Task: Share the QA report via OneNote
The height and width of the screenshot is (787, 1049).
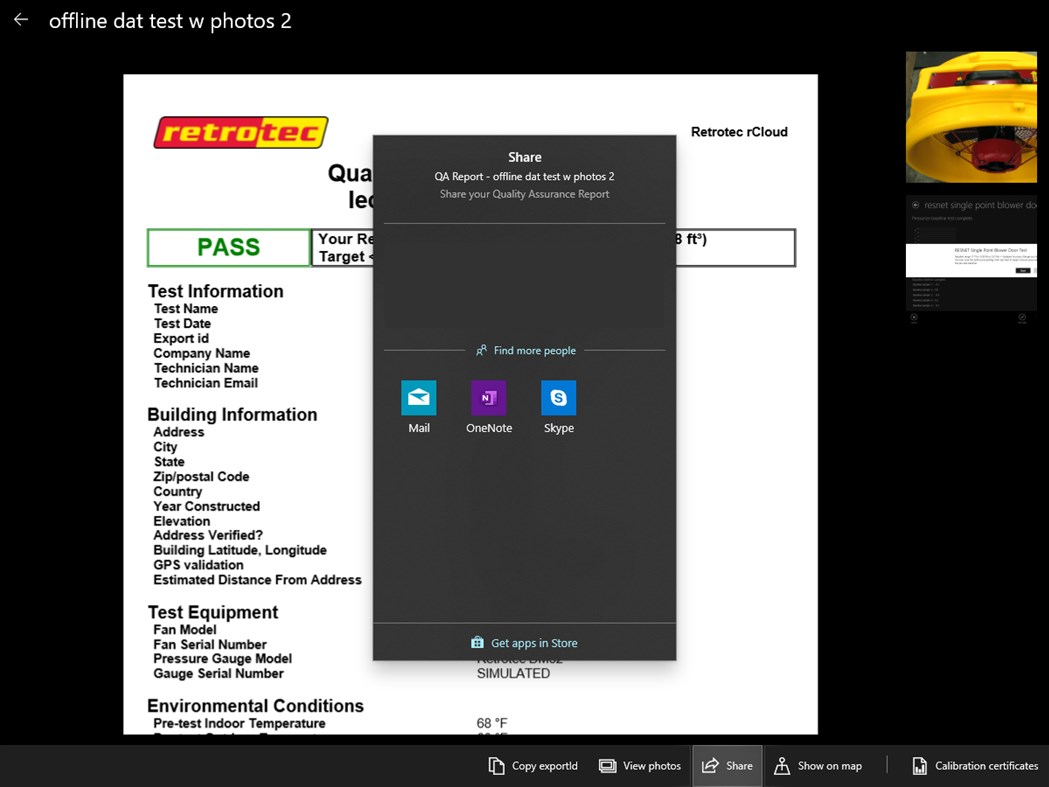Action: point(488,396)
